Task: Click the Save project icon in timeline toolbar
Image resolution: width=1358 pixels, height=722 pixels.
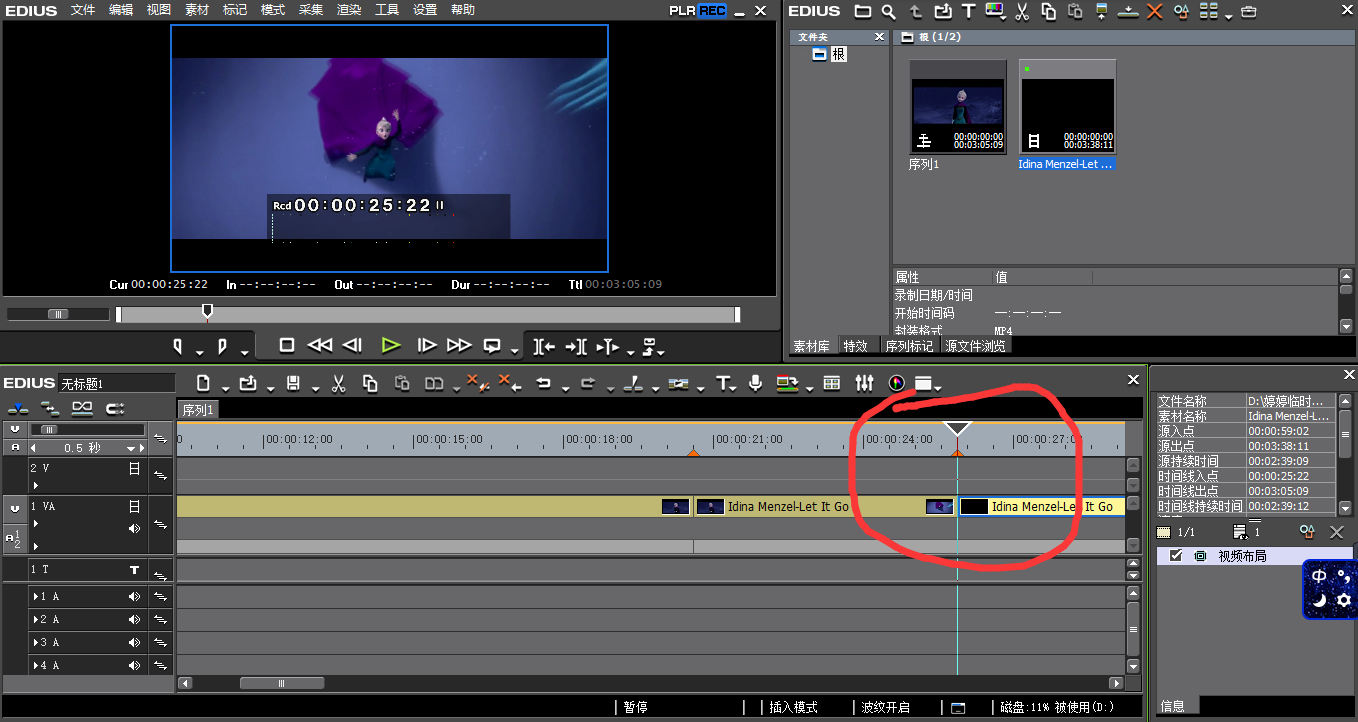Action: click(x=293, y=383)
